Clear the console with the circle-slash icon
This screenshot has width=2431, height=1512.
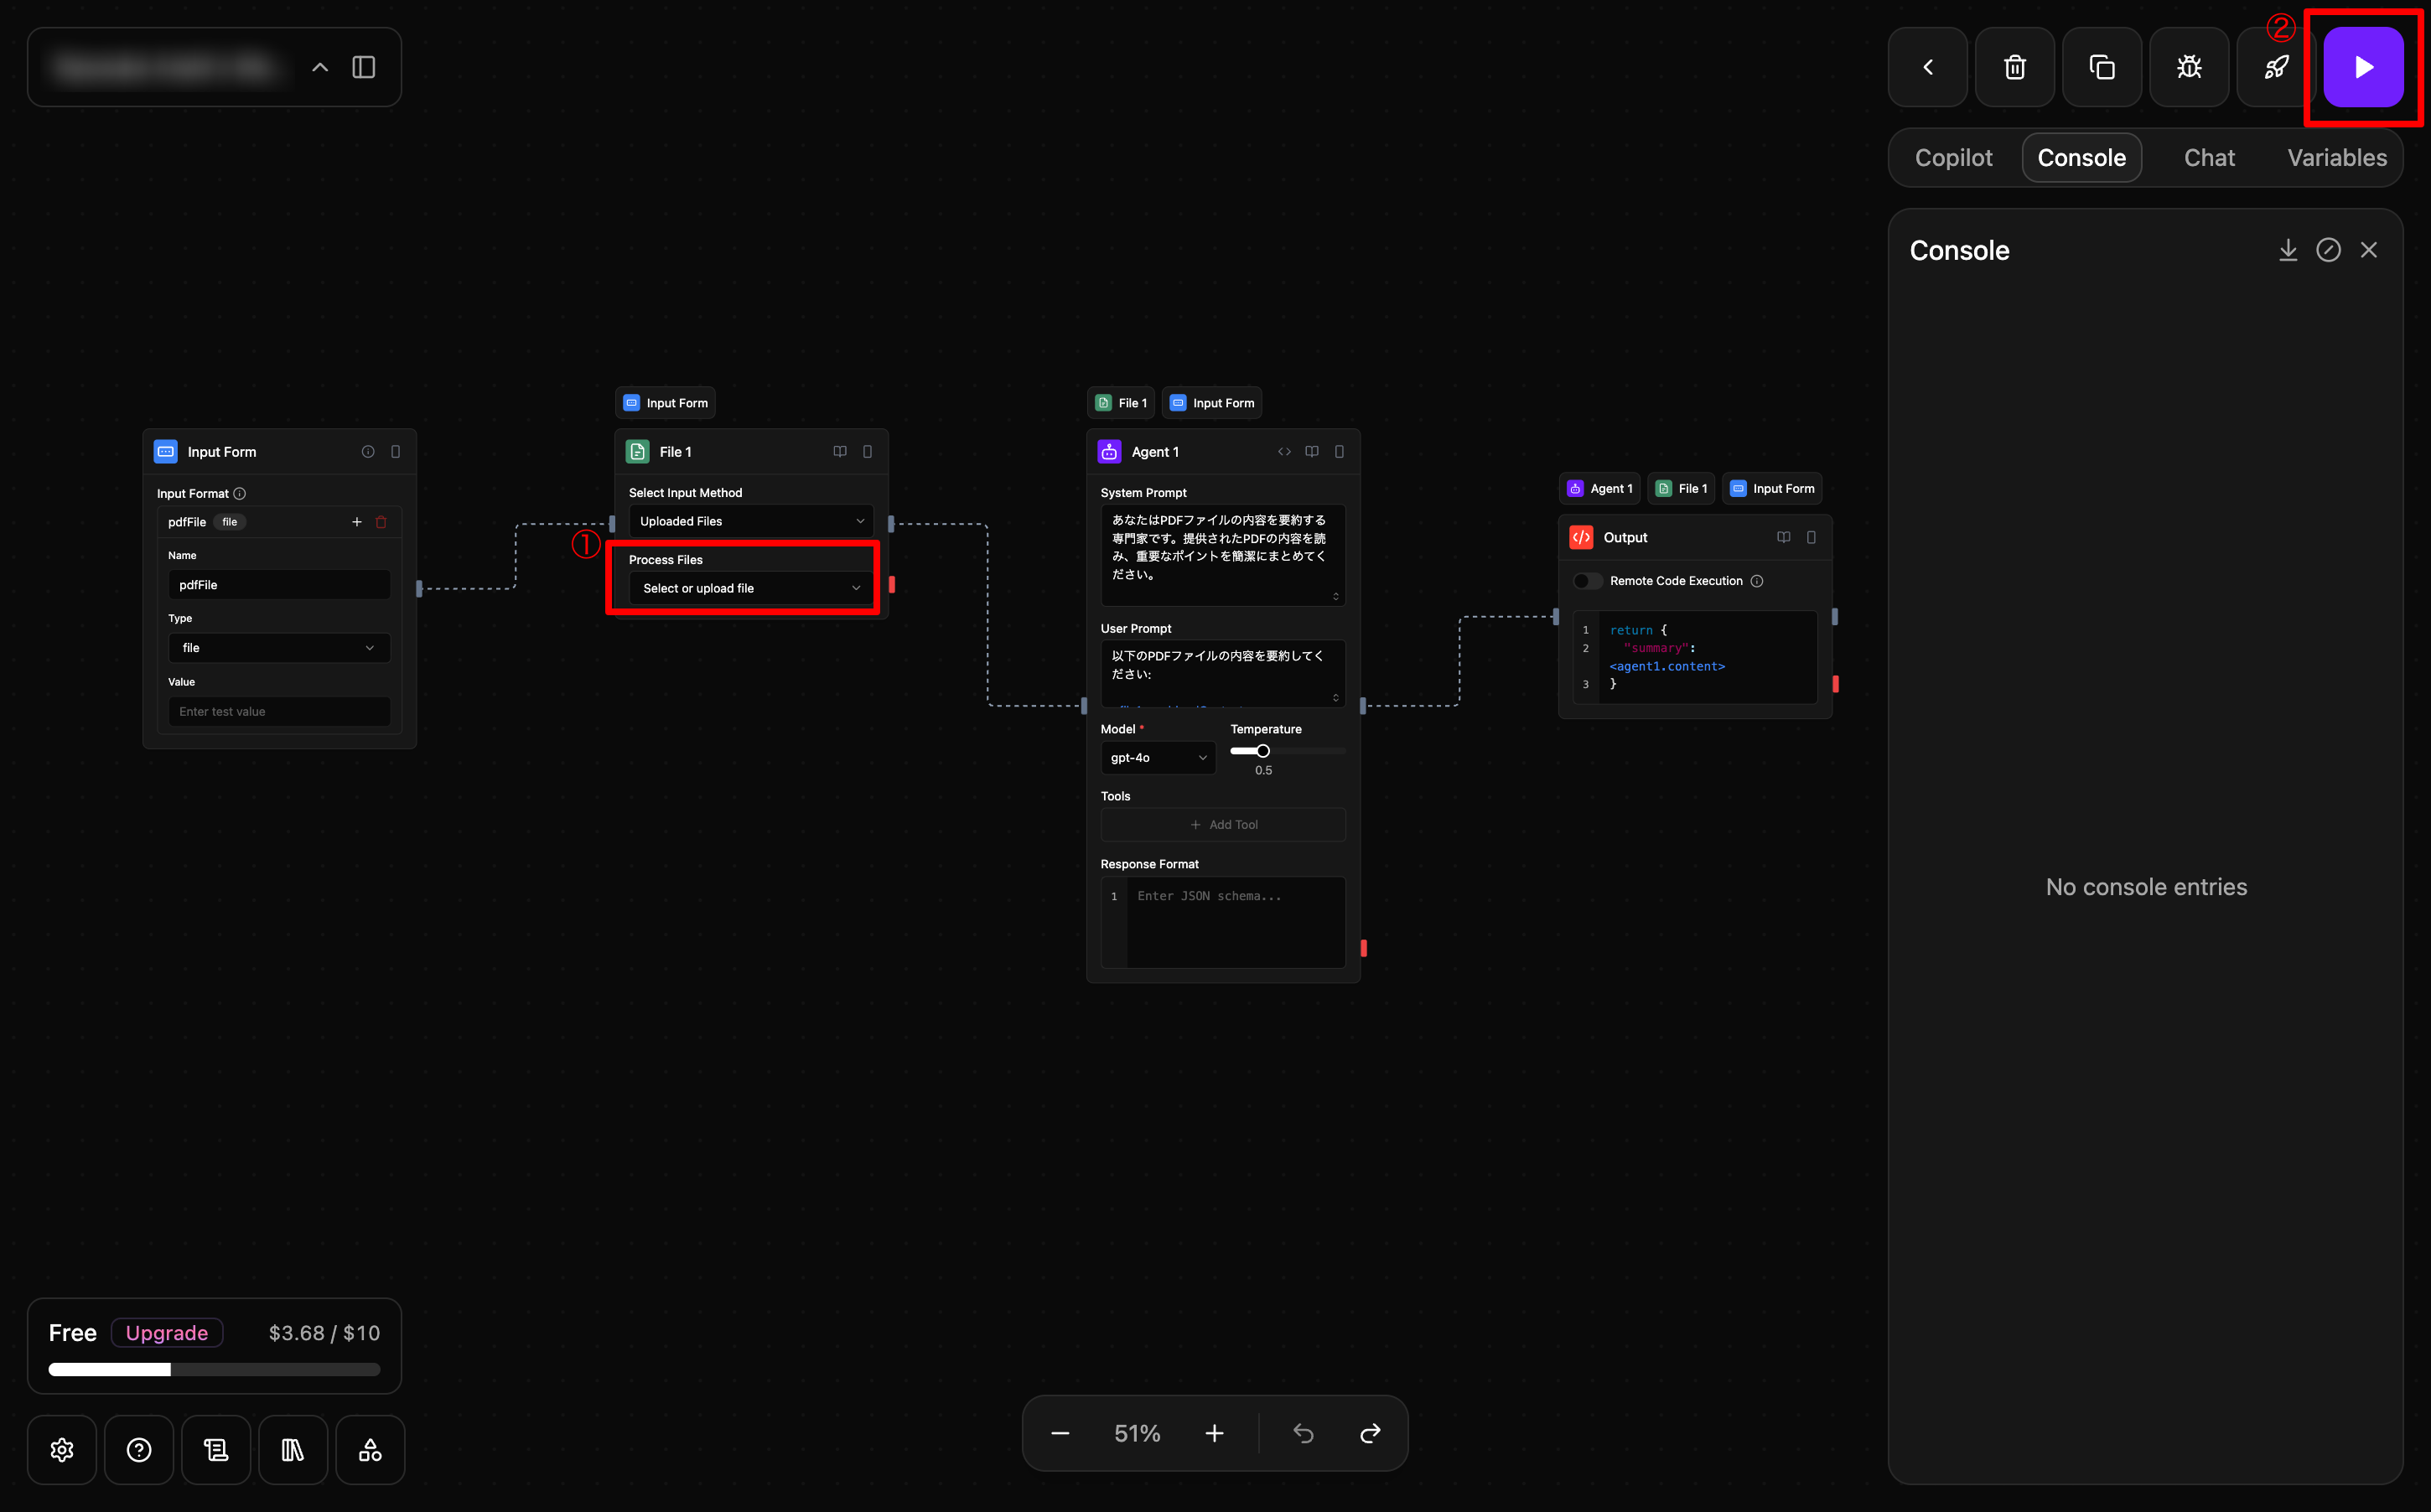click(2328, 250)
